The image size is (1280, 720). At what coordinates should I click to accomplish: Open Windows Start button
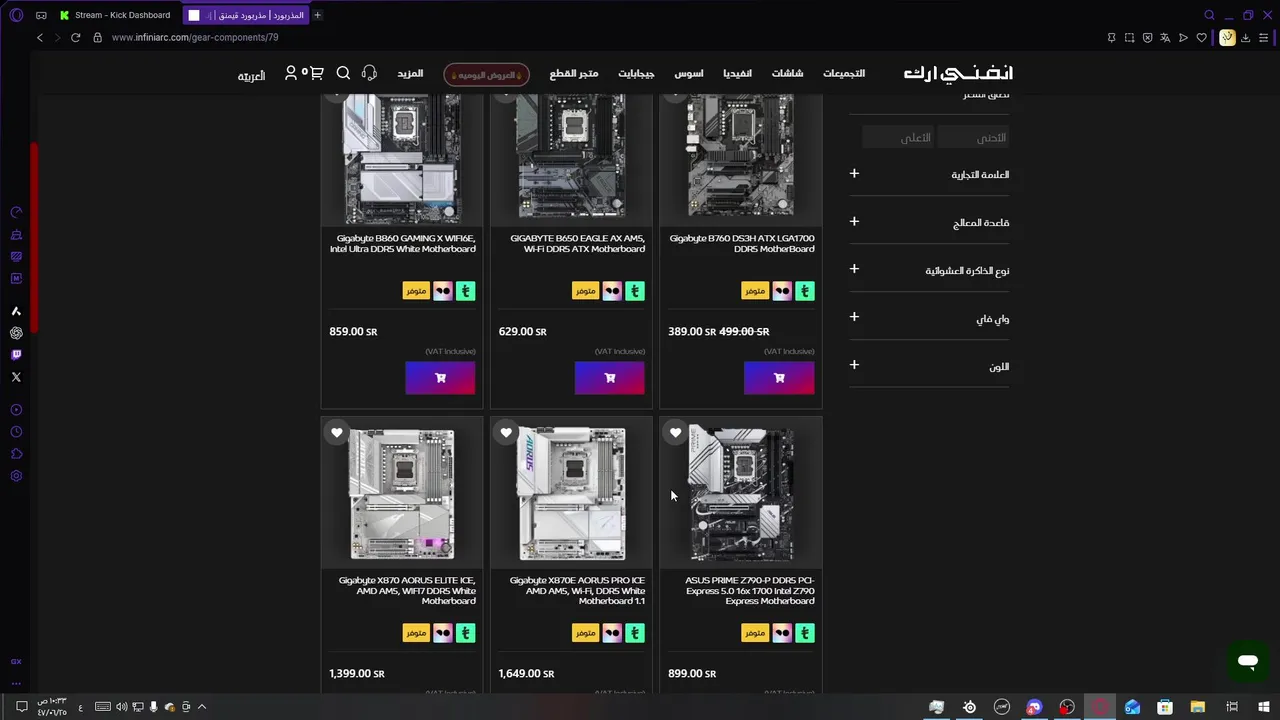1264,707
